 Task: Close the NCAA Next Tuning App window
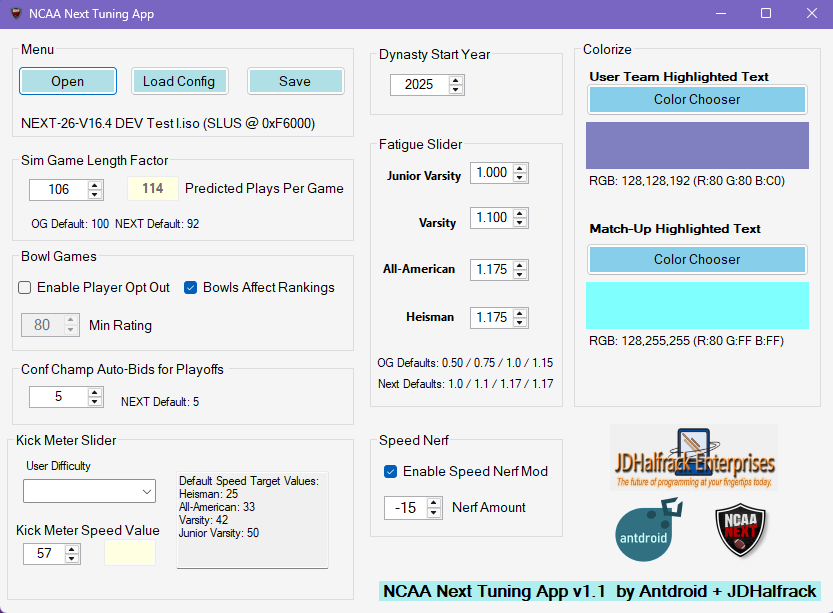[x=812, y=13]
